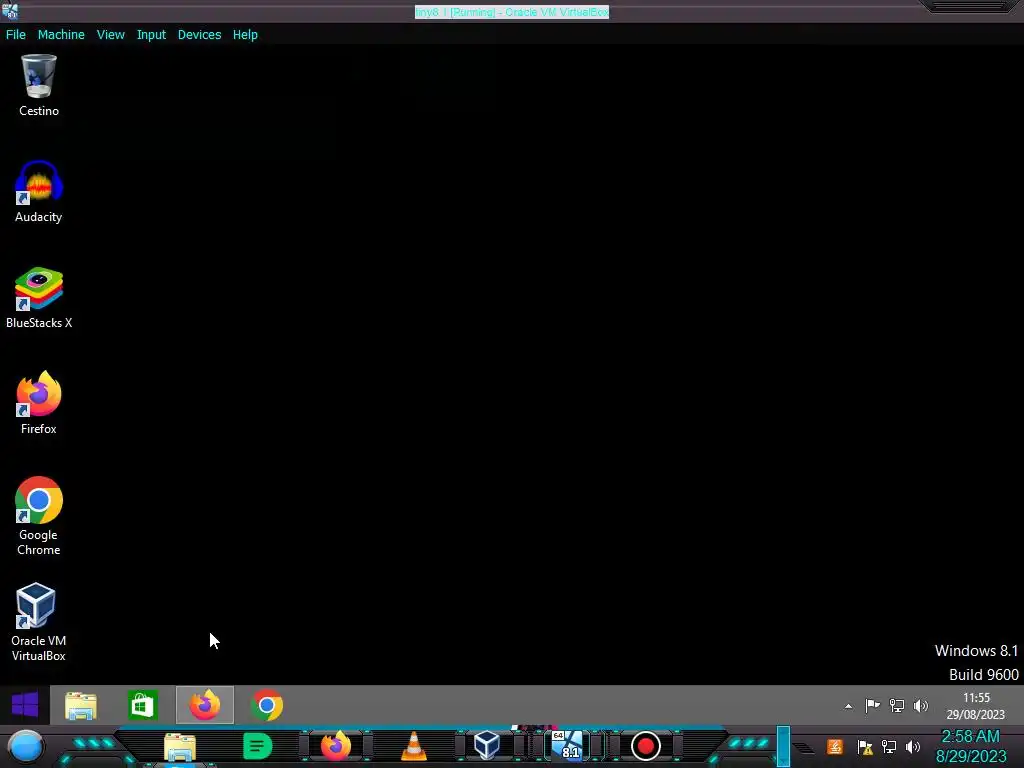Select the Audacity desktop shortcut
This screenshot has width=1024, height=768.
pos(39,192)
